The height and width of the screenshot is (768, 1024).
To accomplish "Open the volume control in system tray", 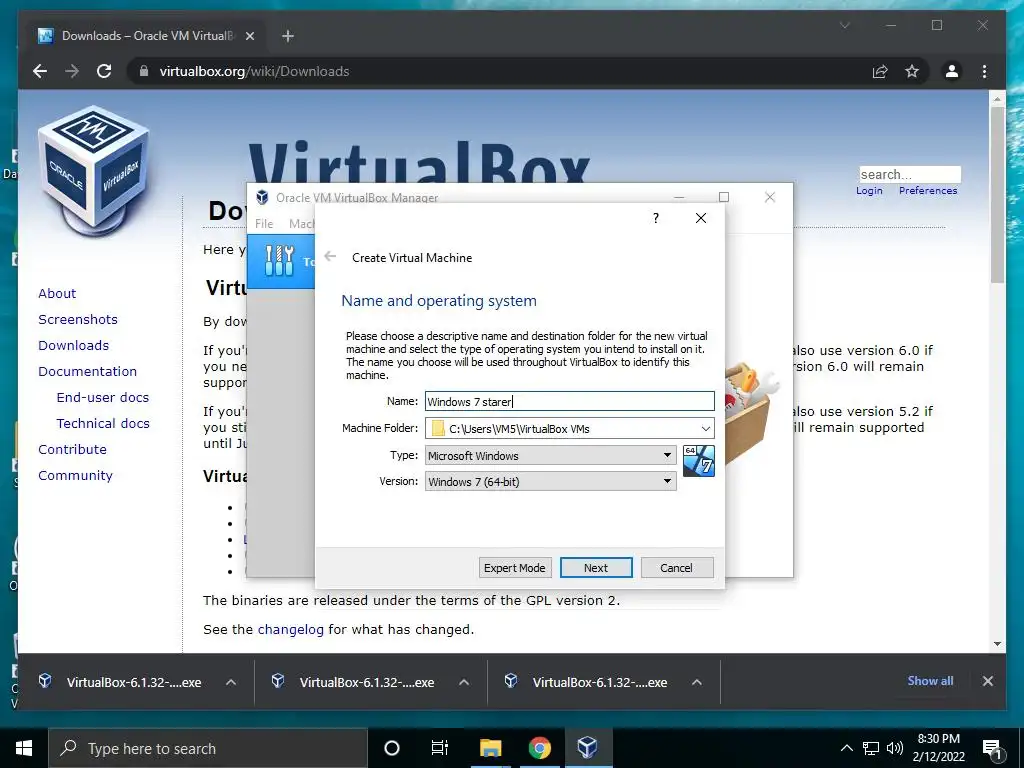I will pos(895,748).
